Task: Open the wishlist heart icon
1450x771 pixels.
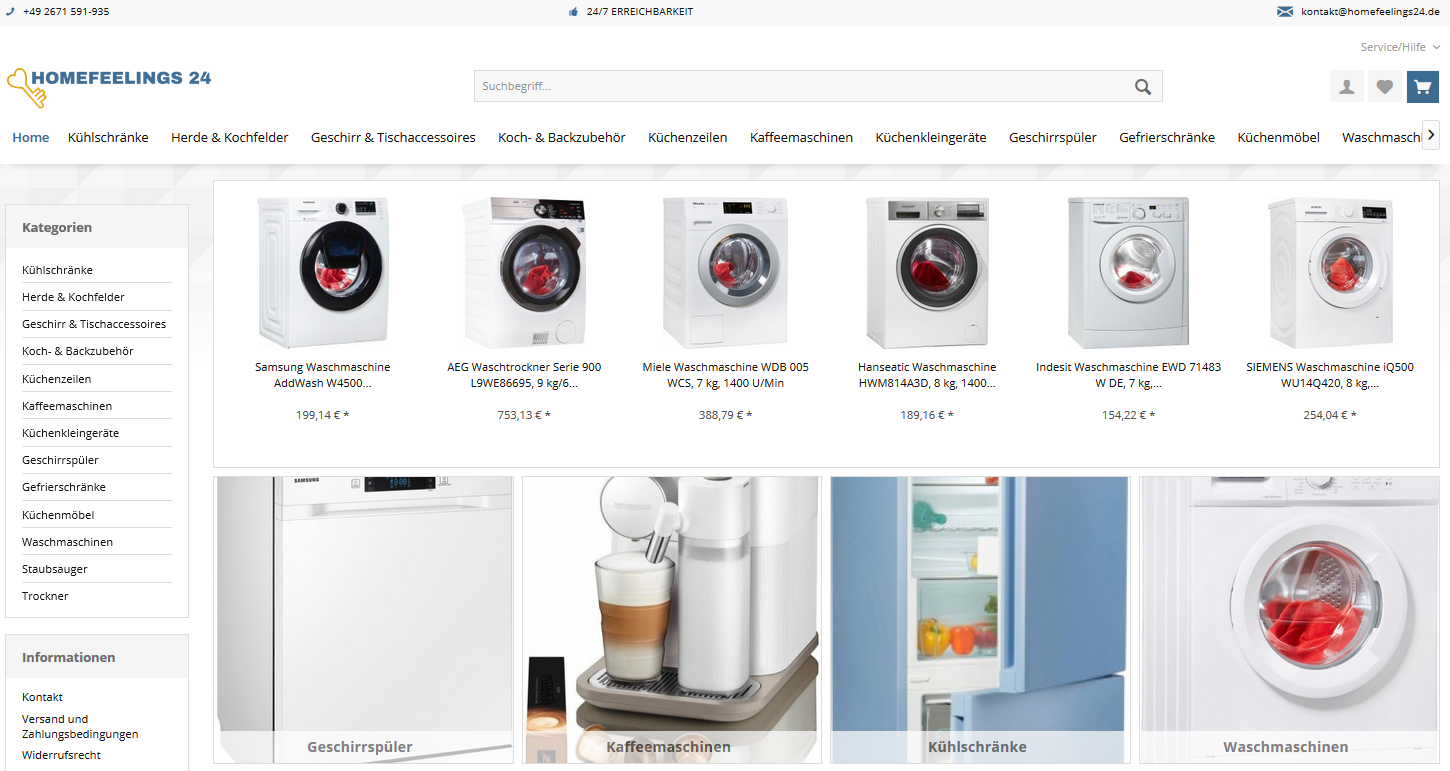Action: tap(1384, 87)
